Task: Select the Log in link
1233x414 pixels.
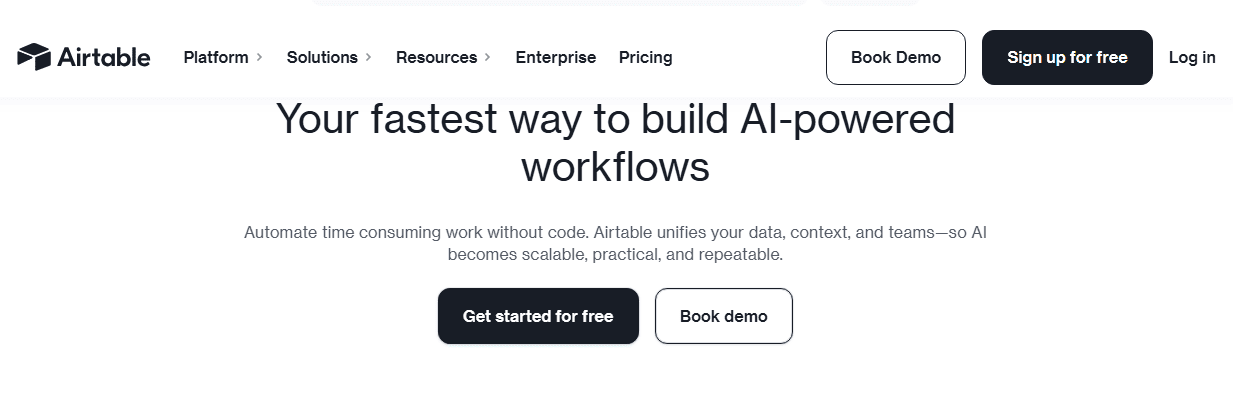Action: 1192,57
